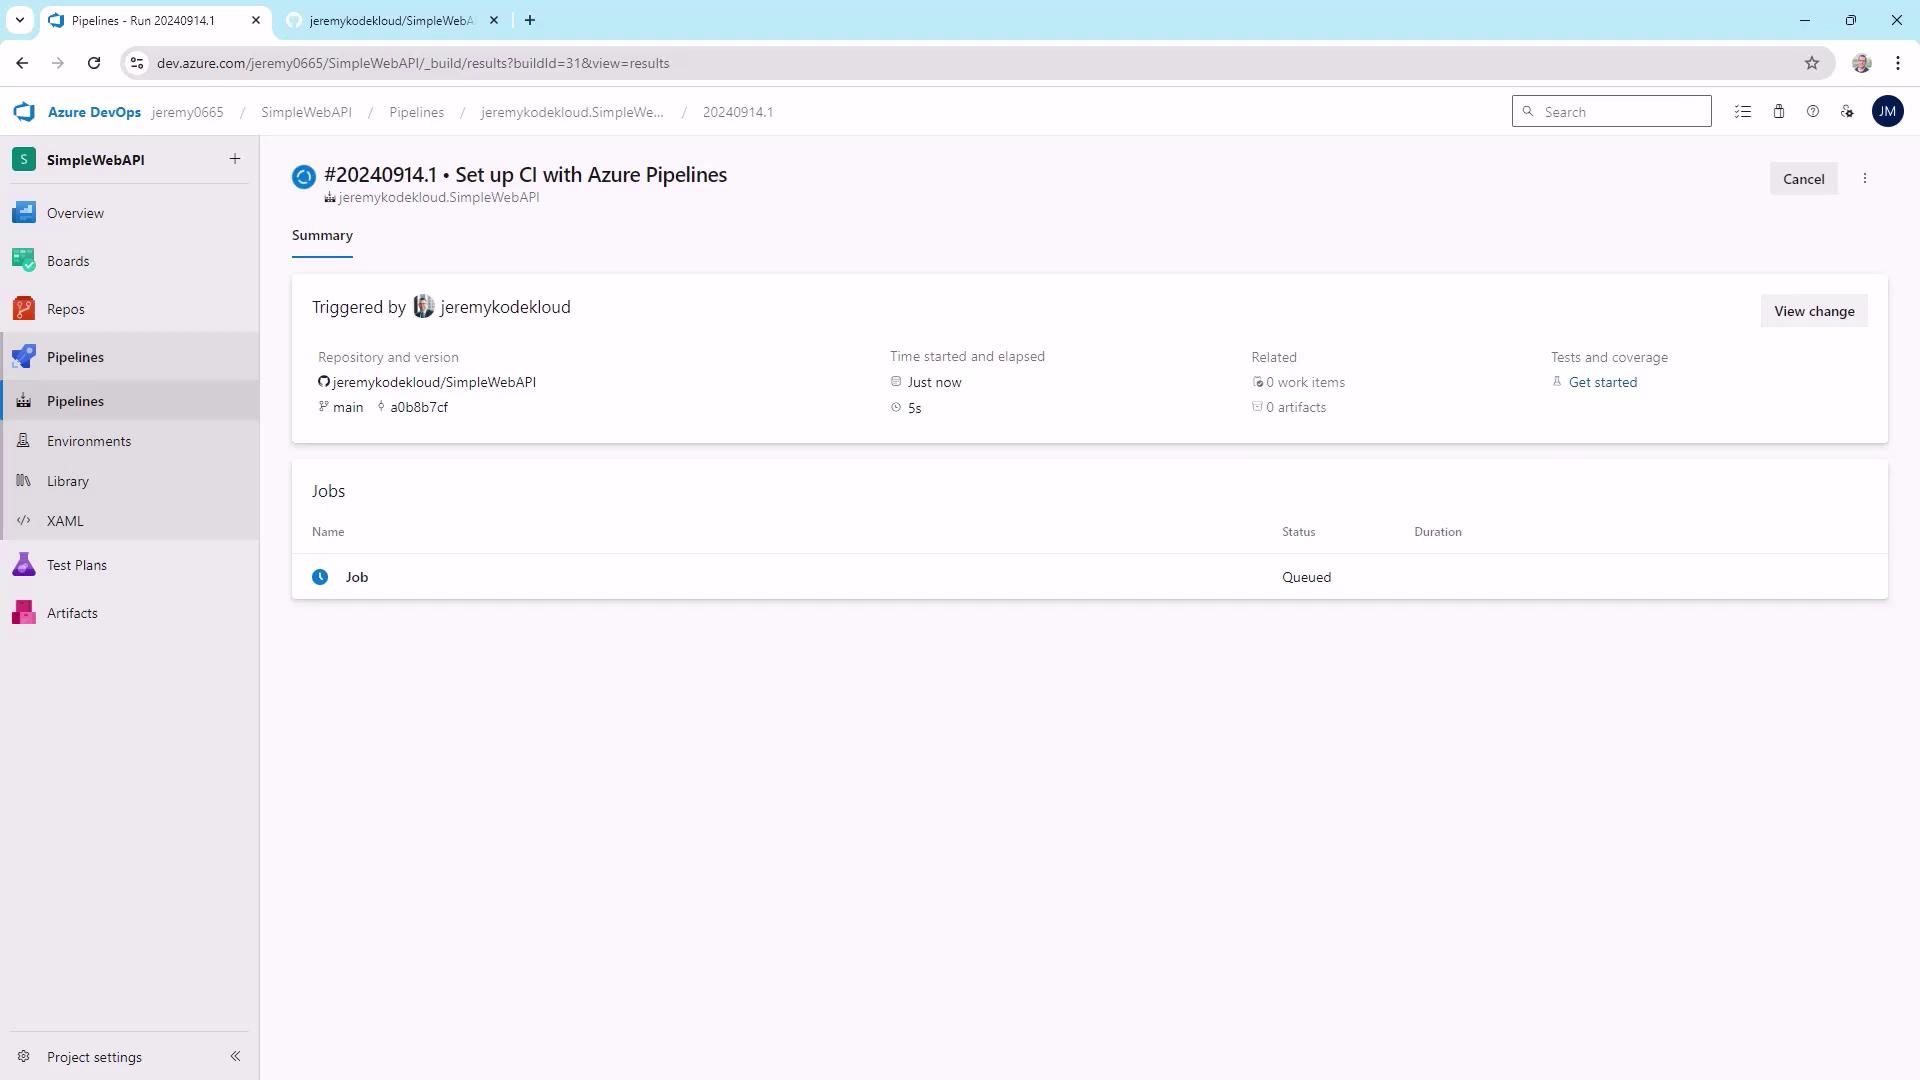Image resolution: width=1920 pixels, height=1080 pixels.
Task: Open the browser profile avatar
Action: coord(1861,63)
